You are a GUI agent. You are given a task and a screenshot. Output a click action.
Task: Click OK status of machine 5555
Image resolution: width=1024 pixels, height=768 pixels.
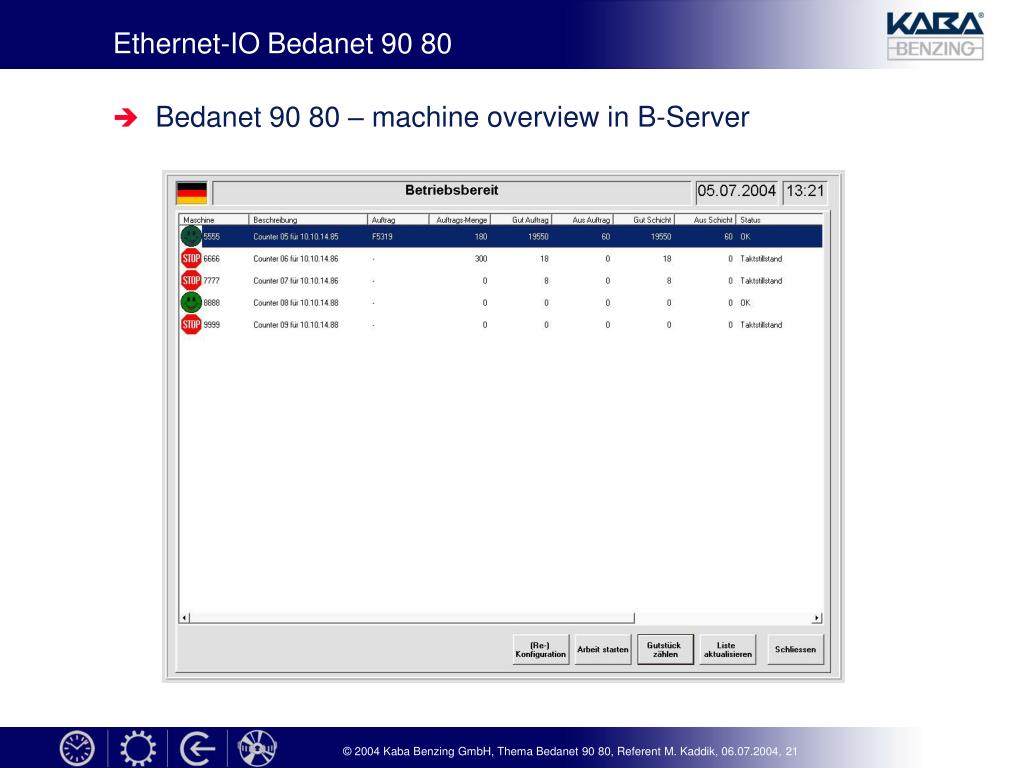(x=745, y=237)
